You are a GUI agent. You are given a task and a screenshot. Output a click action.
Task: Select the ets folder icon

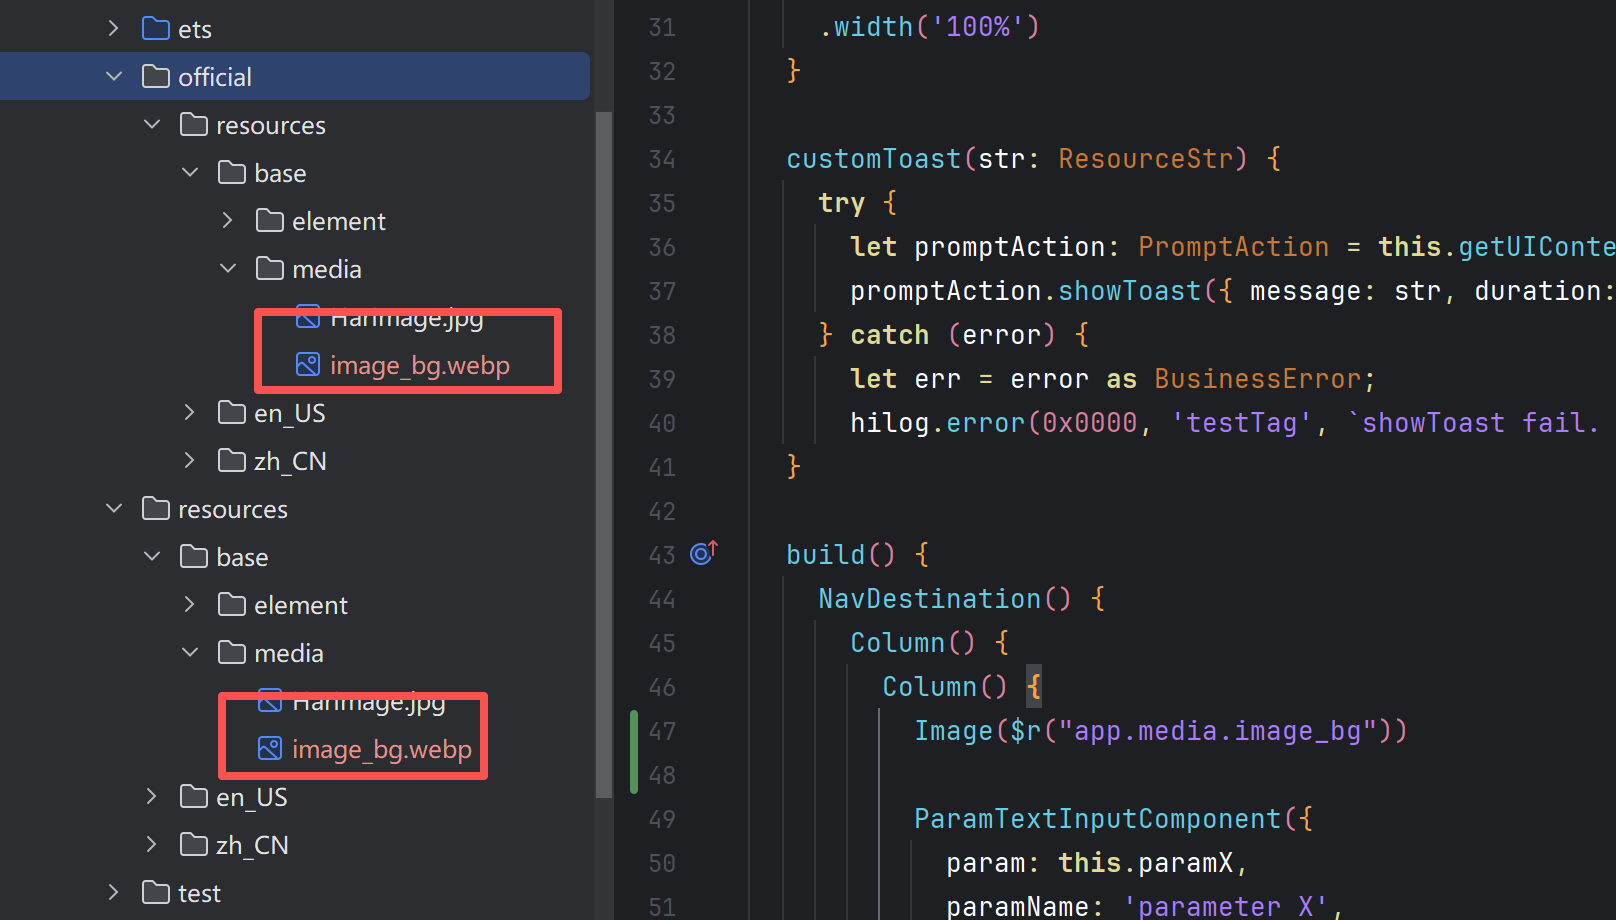click(156, 28)
